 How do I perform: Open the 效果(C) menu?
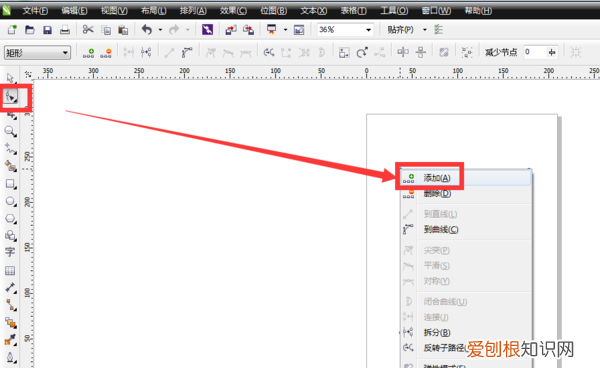tap(233, 11)
